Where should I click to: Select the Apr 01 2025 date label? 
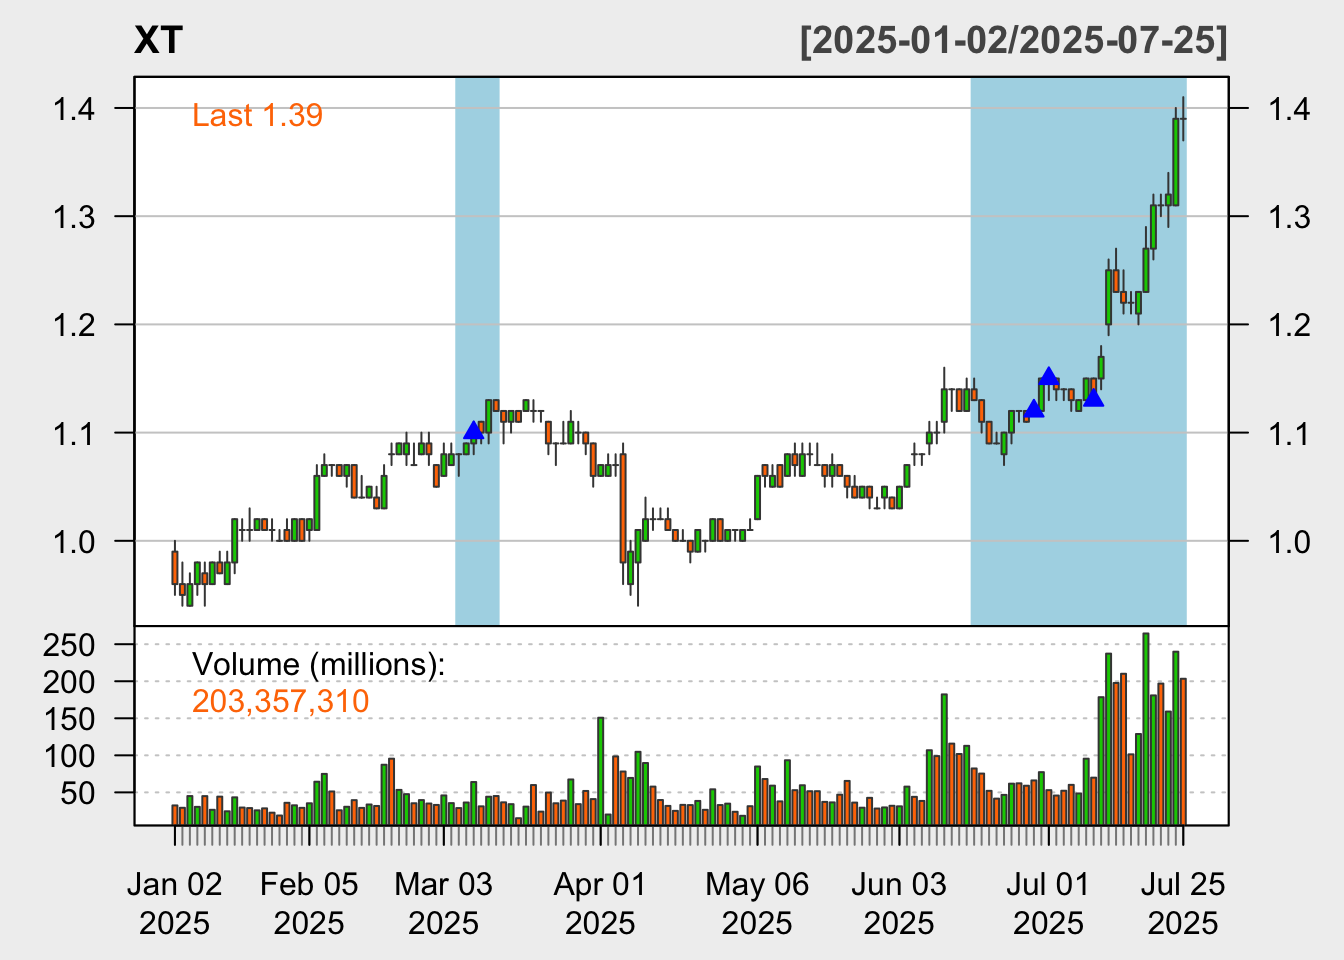600,903
